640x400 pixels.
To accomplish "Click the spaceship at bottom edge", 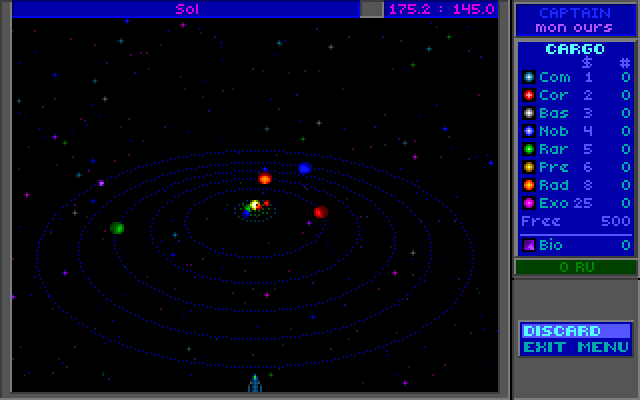I will 255,383.
